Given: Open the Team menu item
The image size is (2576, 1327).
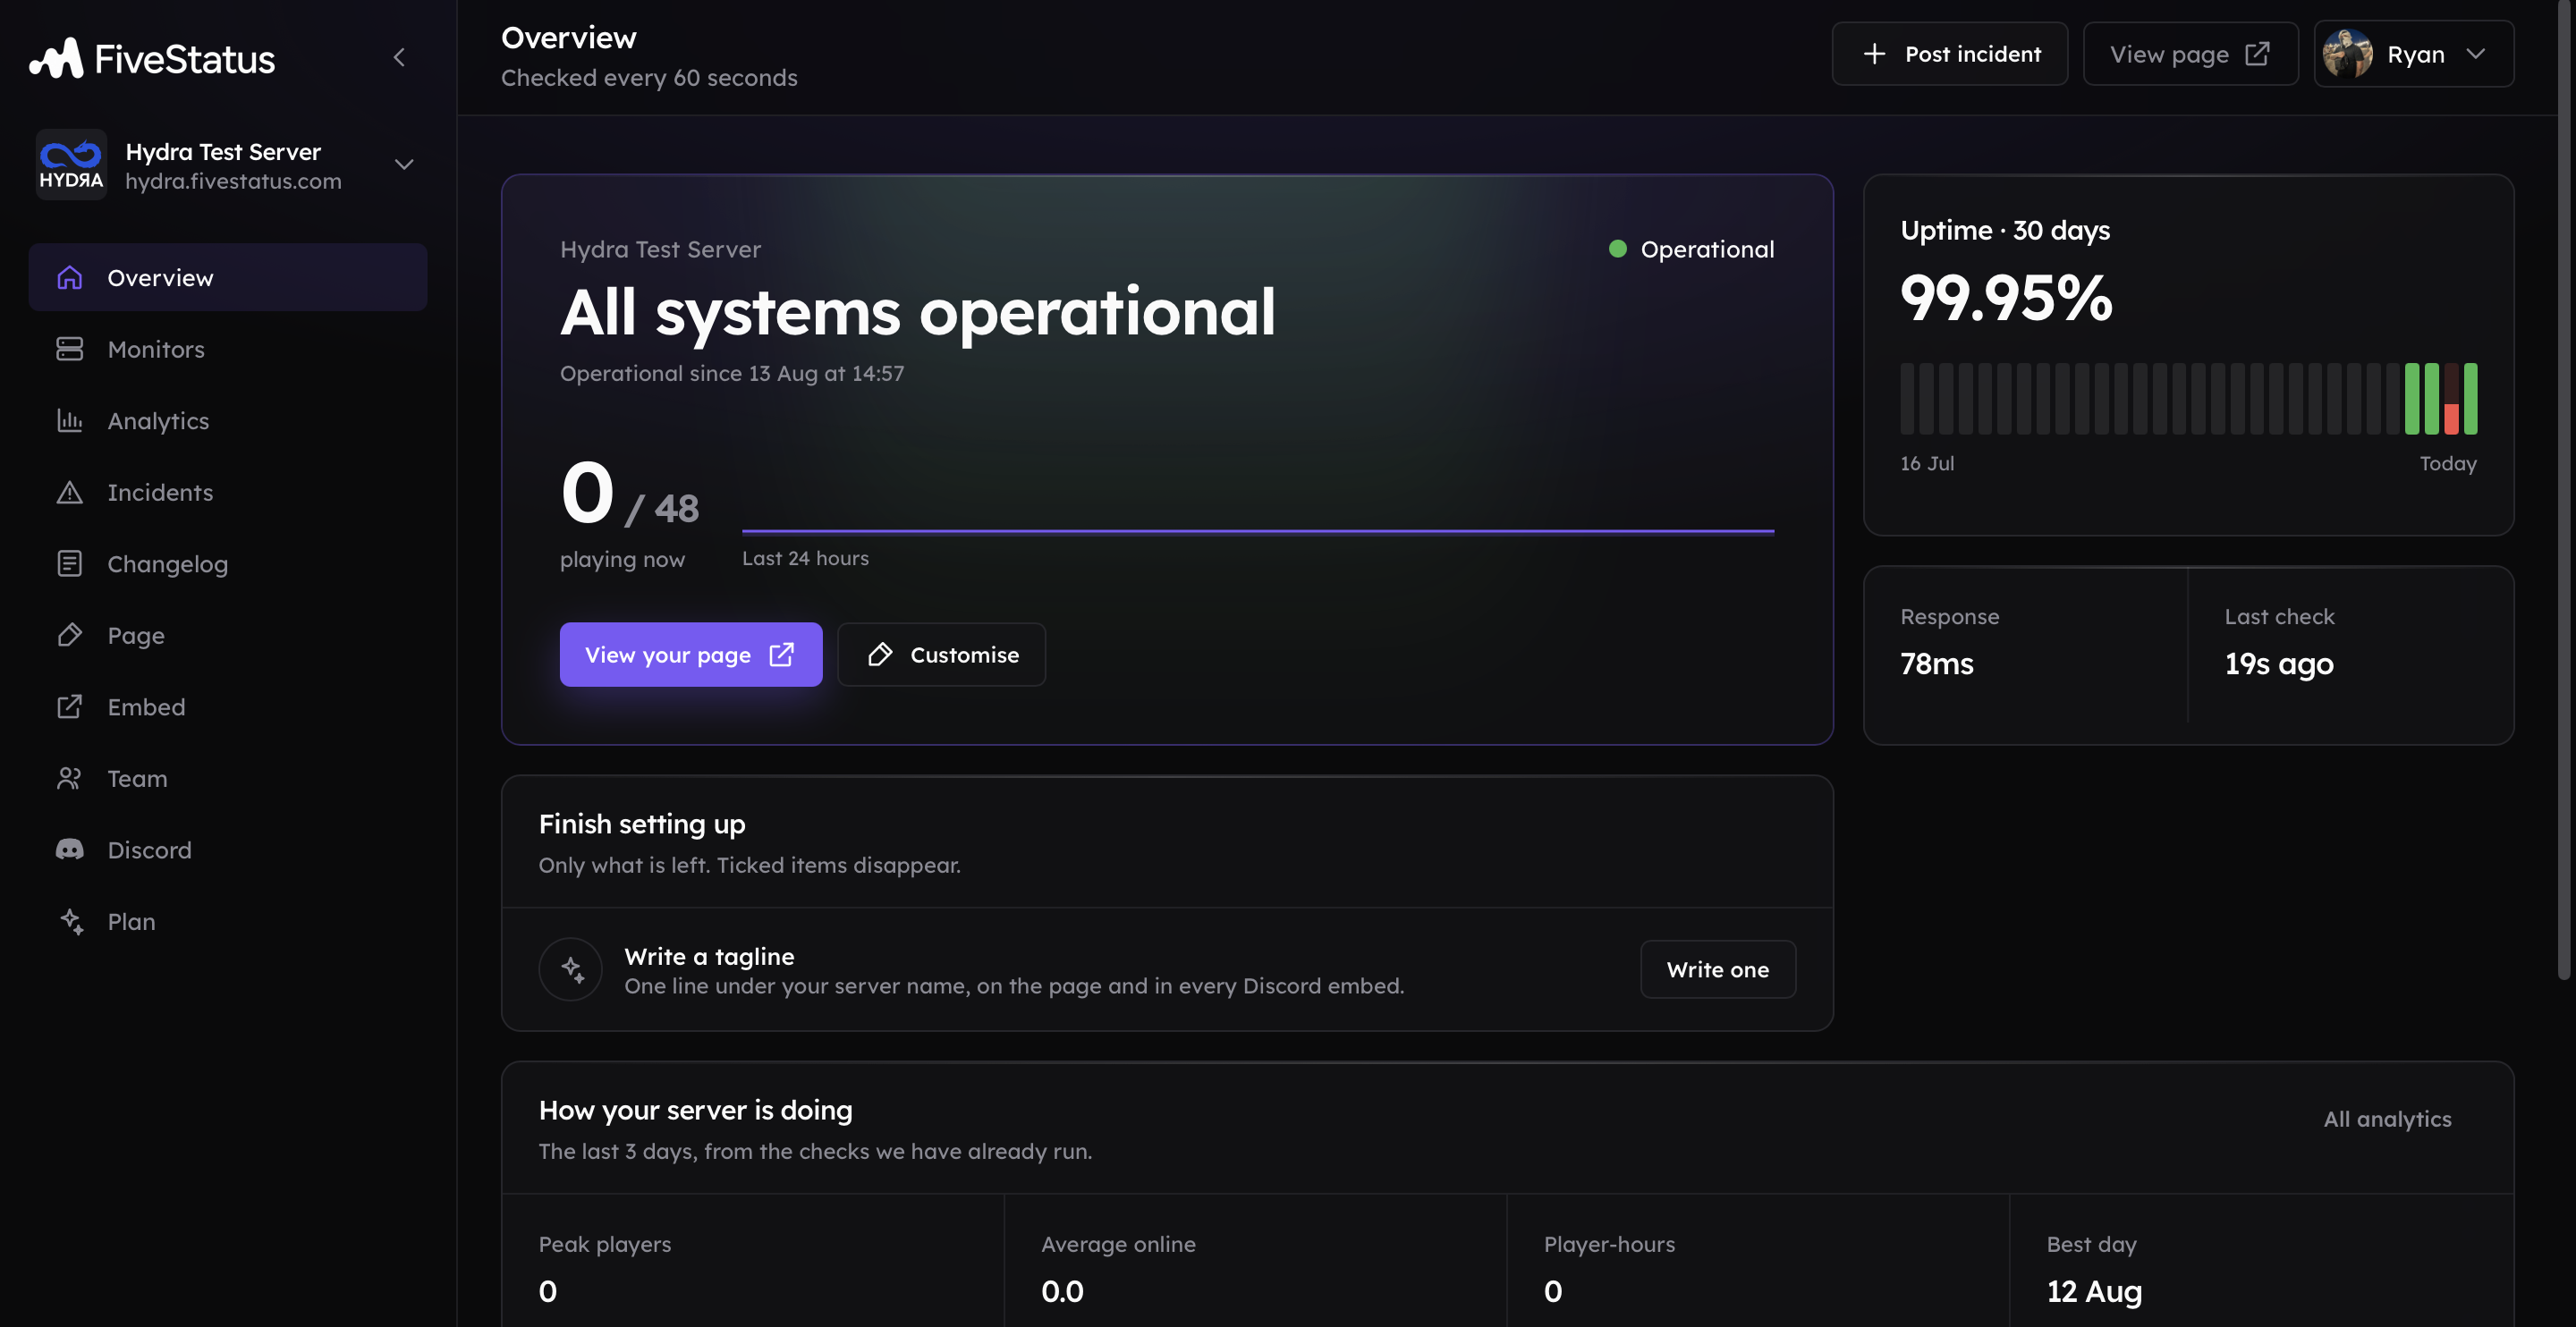Looking at the screenshot, I should pos(228,778).
